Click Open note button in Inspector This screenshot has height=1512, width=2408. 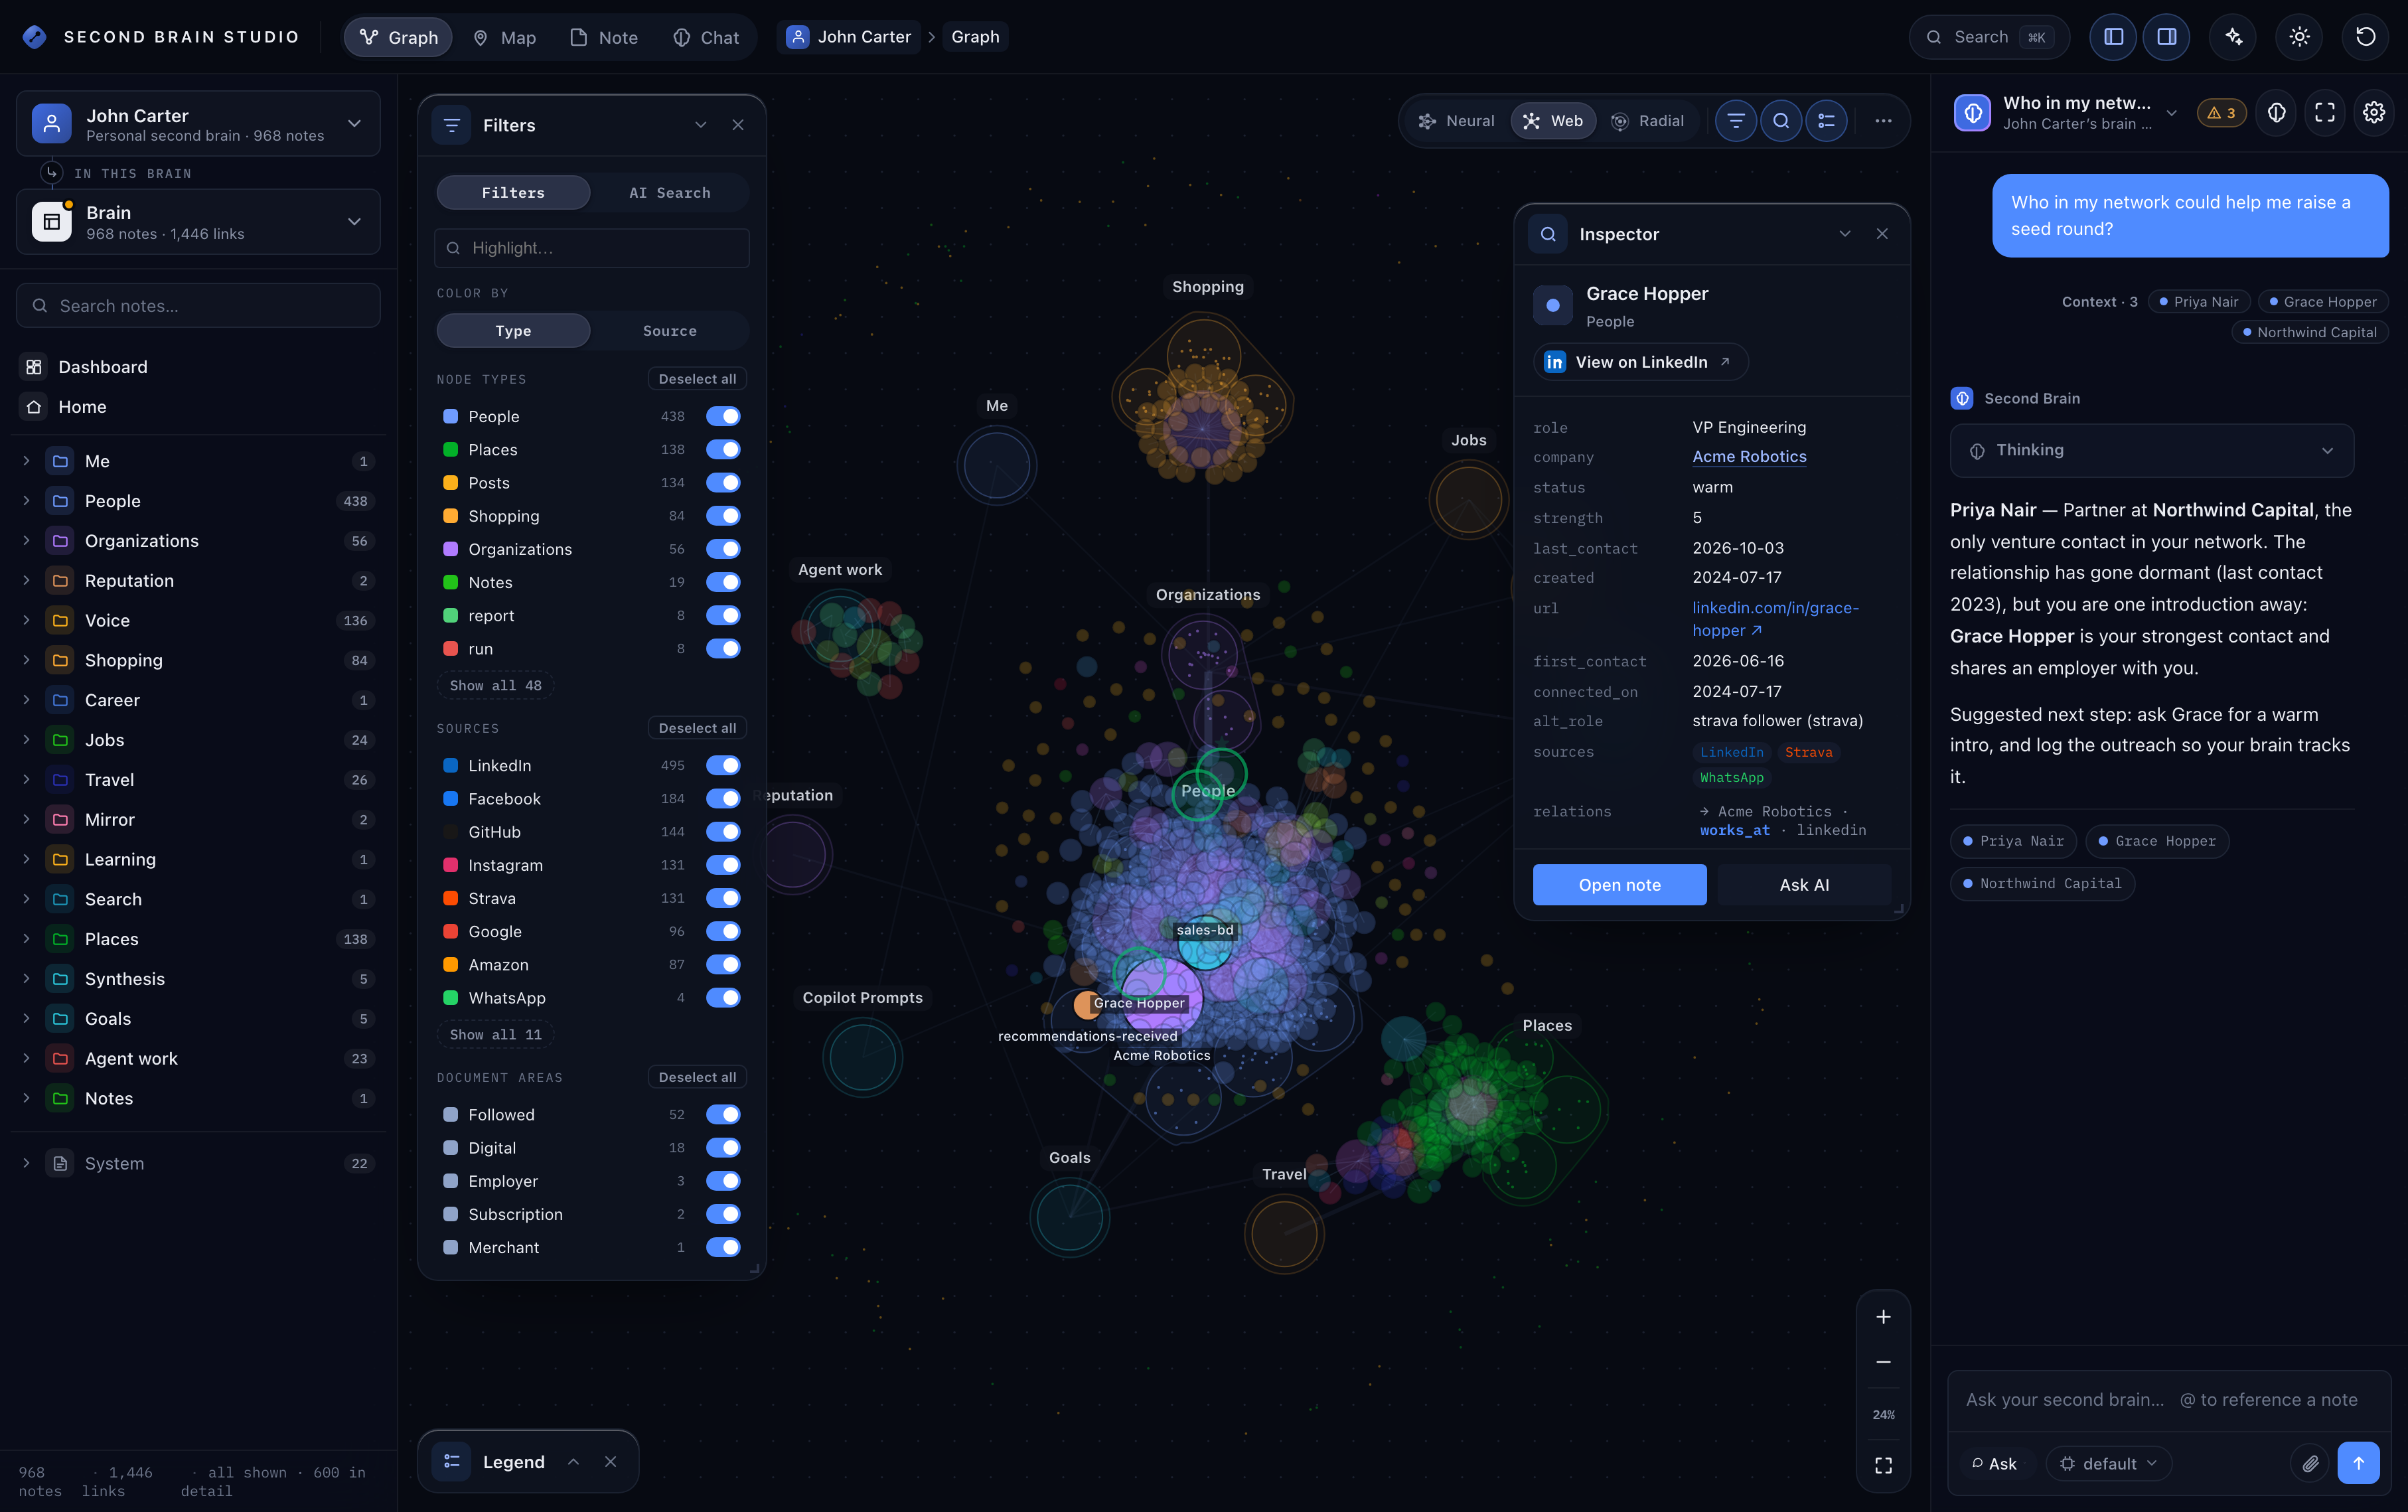[1619, 885]
